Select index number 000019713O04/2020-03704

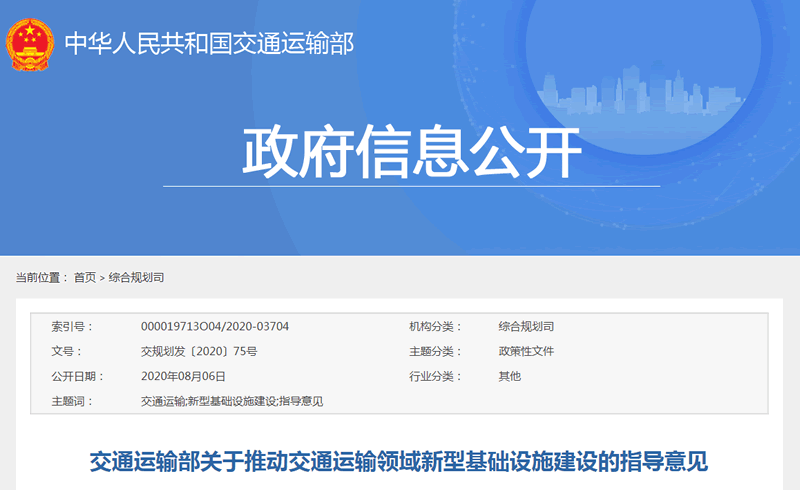point(215,327)
